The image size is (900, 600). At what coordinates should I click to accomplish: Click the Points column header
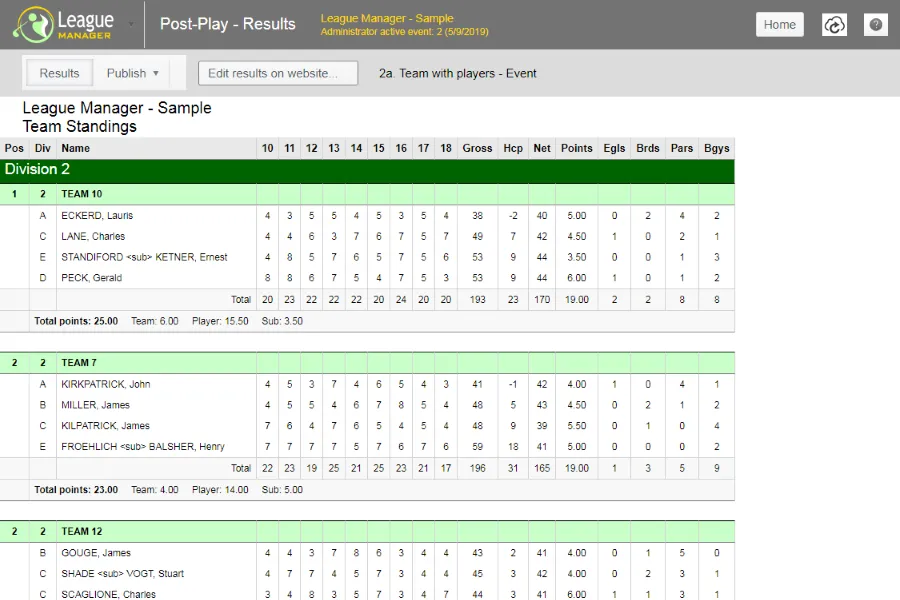pos(576,148)
